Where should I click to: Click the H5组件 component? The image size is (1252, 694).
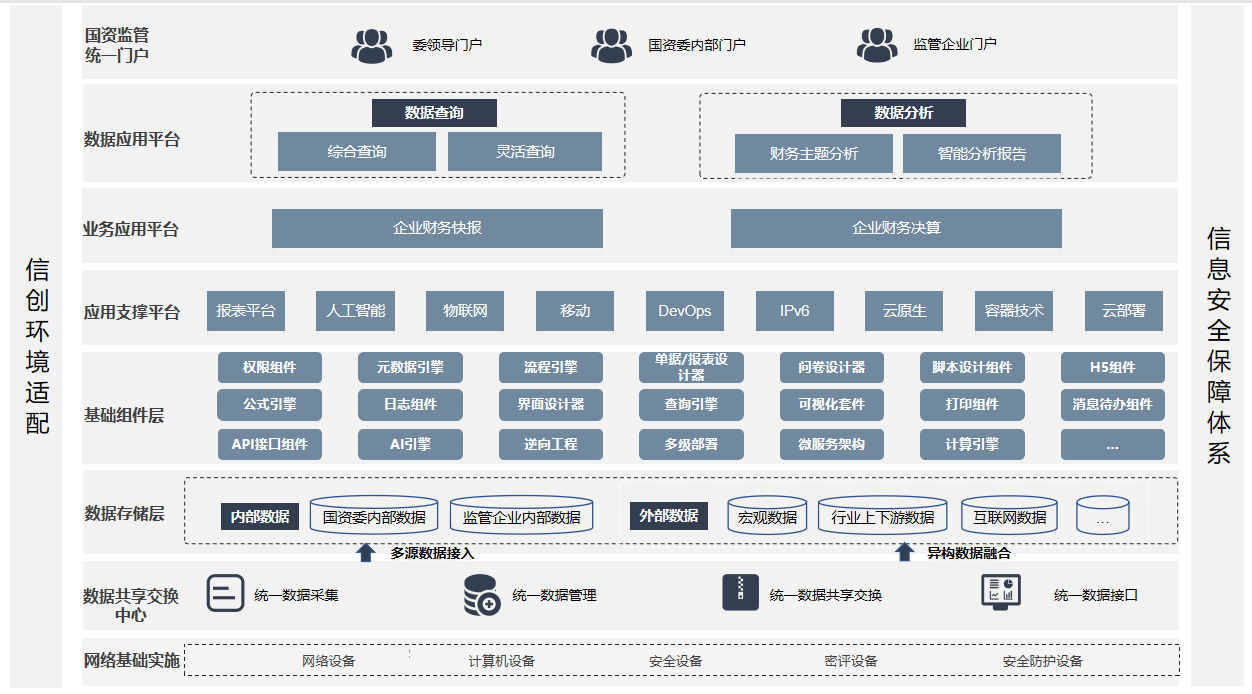coord(1113,367)
